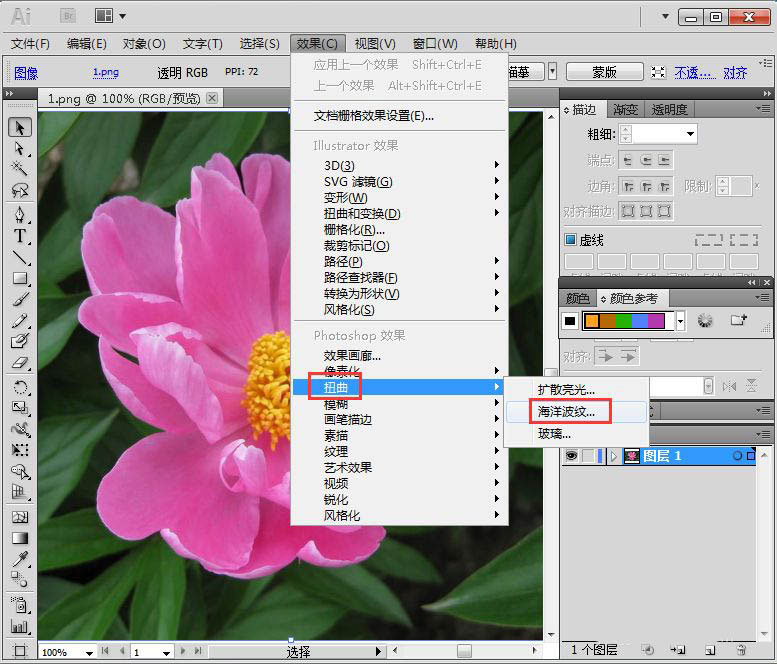Choose the first 边角 corner style button
The image size is (777, 664).
point(628,186)
